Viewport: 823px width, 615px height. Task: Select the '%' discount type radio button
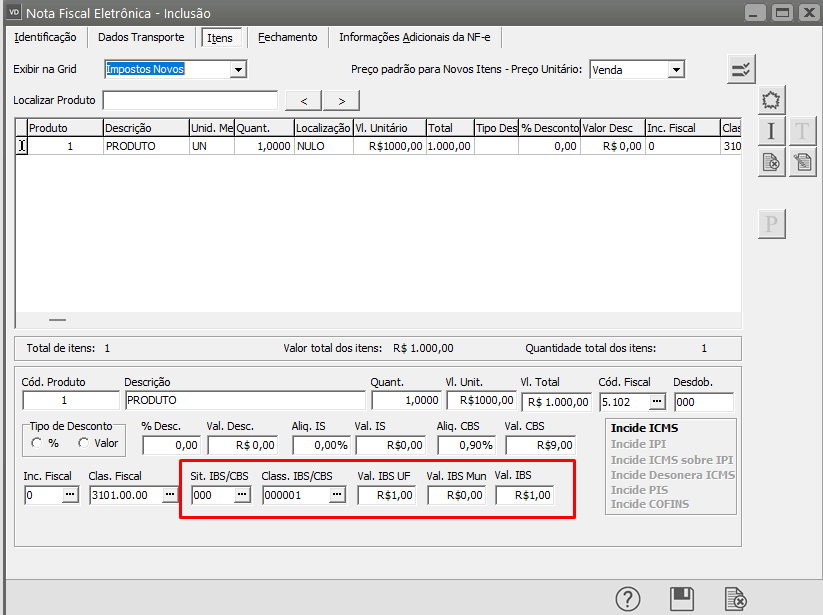38,443
